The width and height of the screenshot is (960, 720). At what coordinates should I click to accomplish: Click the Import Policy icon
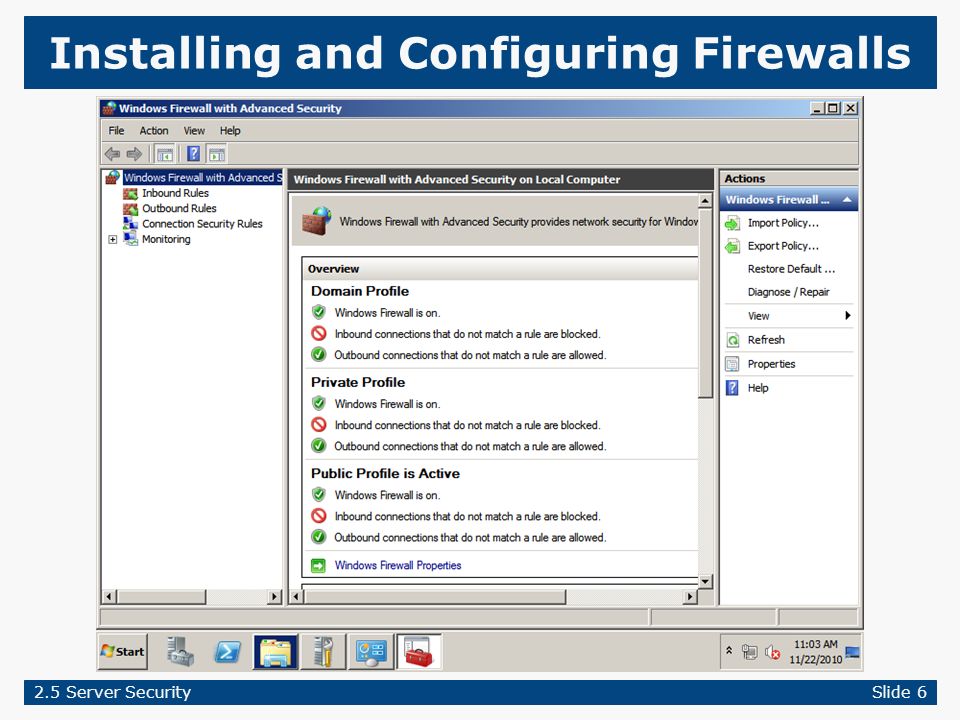click(x=732, y=223)
